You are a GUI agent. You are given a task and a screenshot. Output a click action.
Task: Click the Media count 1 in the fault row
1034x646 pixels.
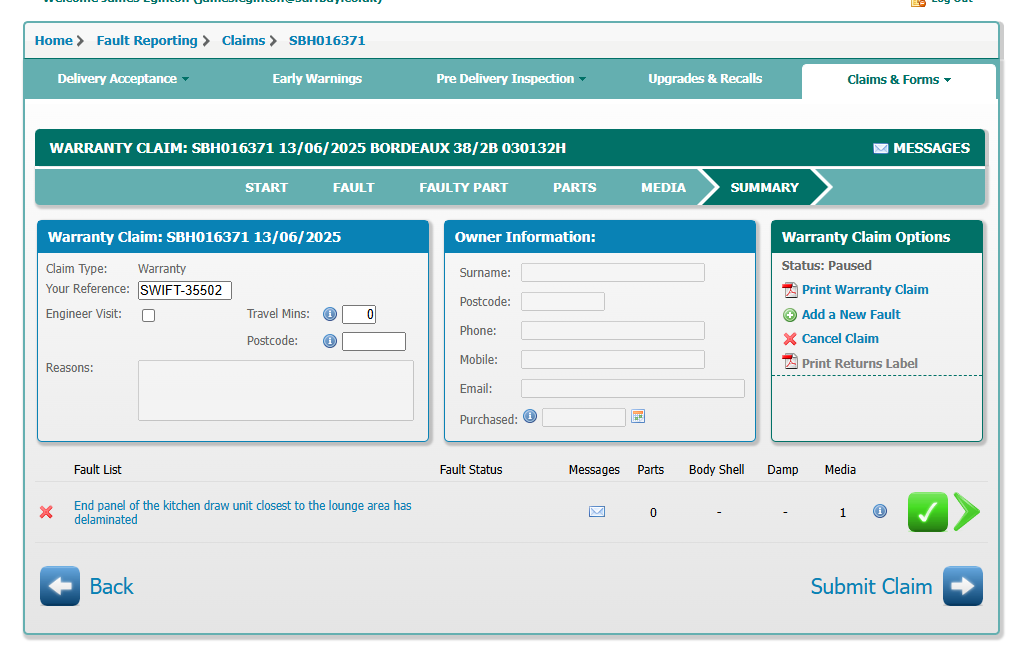pyautogui.click(x=843, y=513)
